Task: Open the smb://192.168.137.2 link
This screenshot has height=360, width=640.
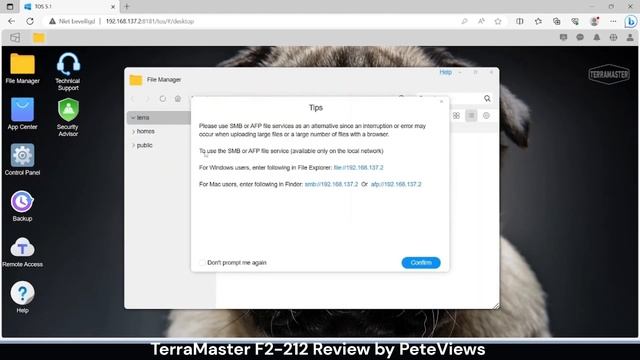Action: click(331, 184)
